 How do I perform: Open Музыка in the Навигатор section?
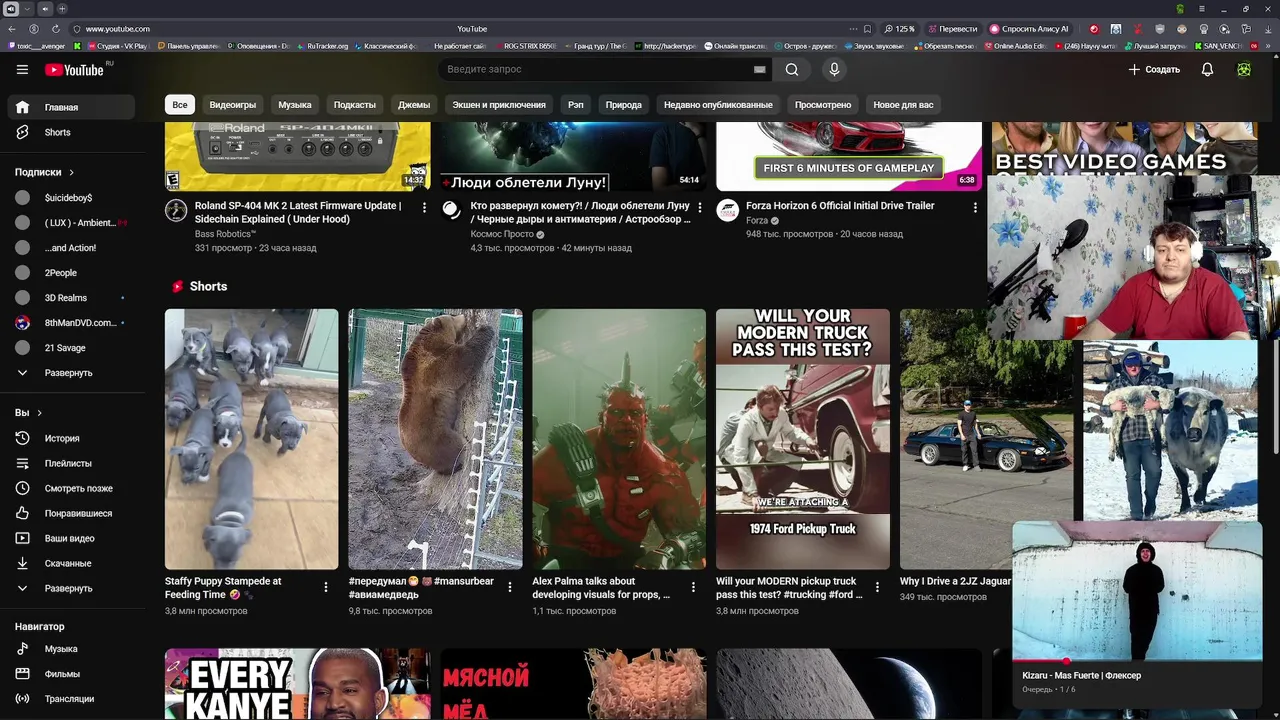tap(71, 649)
